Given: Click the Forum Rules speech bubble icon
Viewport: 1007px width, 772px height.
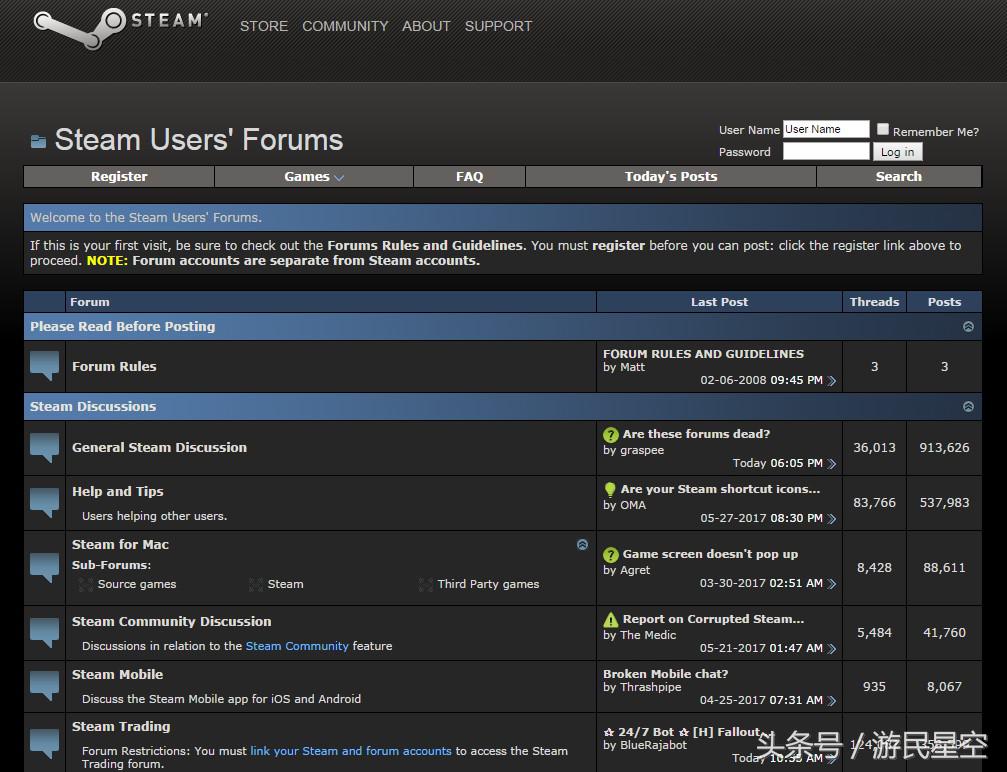Looking at the screenshot, I should pos(45,366).
